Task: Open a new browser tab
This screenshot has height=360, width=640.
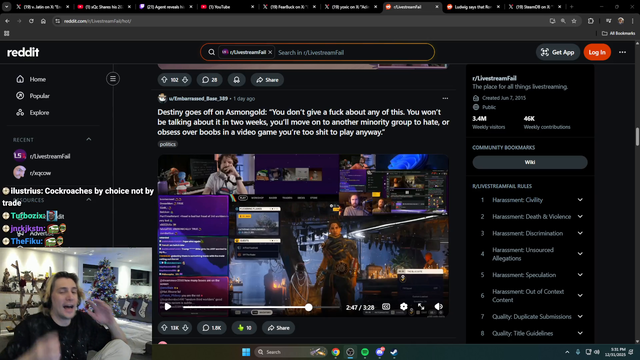Action: pyautogui.click(x=571, y=7)
